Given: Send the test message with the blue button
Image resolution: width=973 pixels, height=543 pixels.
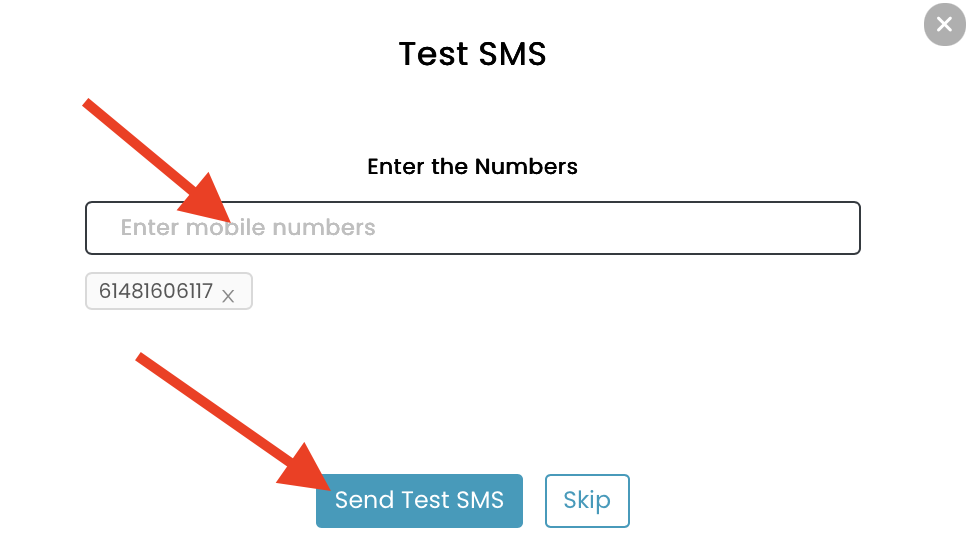Looking at the screenshot, I should (419, 501).
